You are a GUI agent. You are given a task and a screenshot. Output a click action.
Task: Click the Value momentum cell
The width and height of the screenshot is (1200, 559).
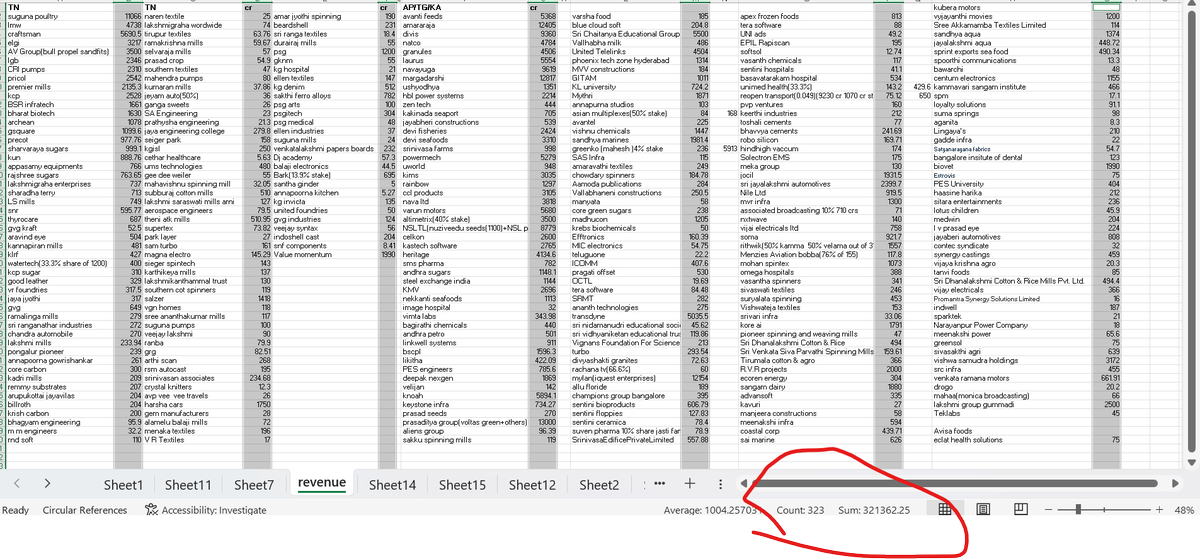(x=325, y=254)
